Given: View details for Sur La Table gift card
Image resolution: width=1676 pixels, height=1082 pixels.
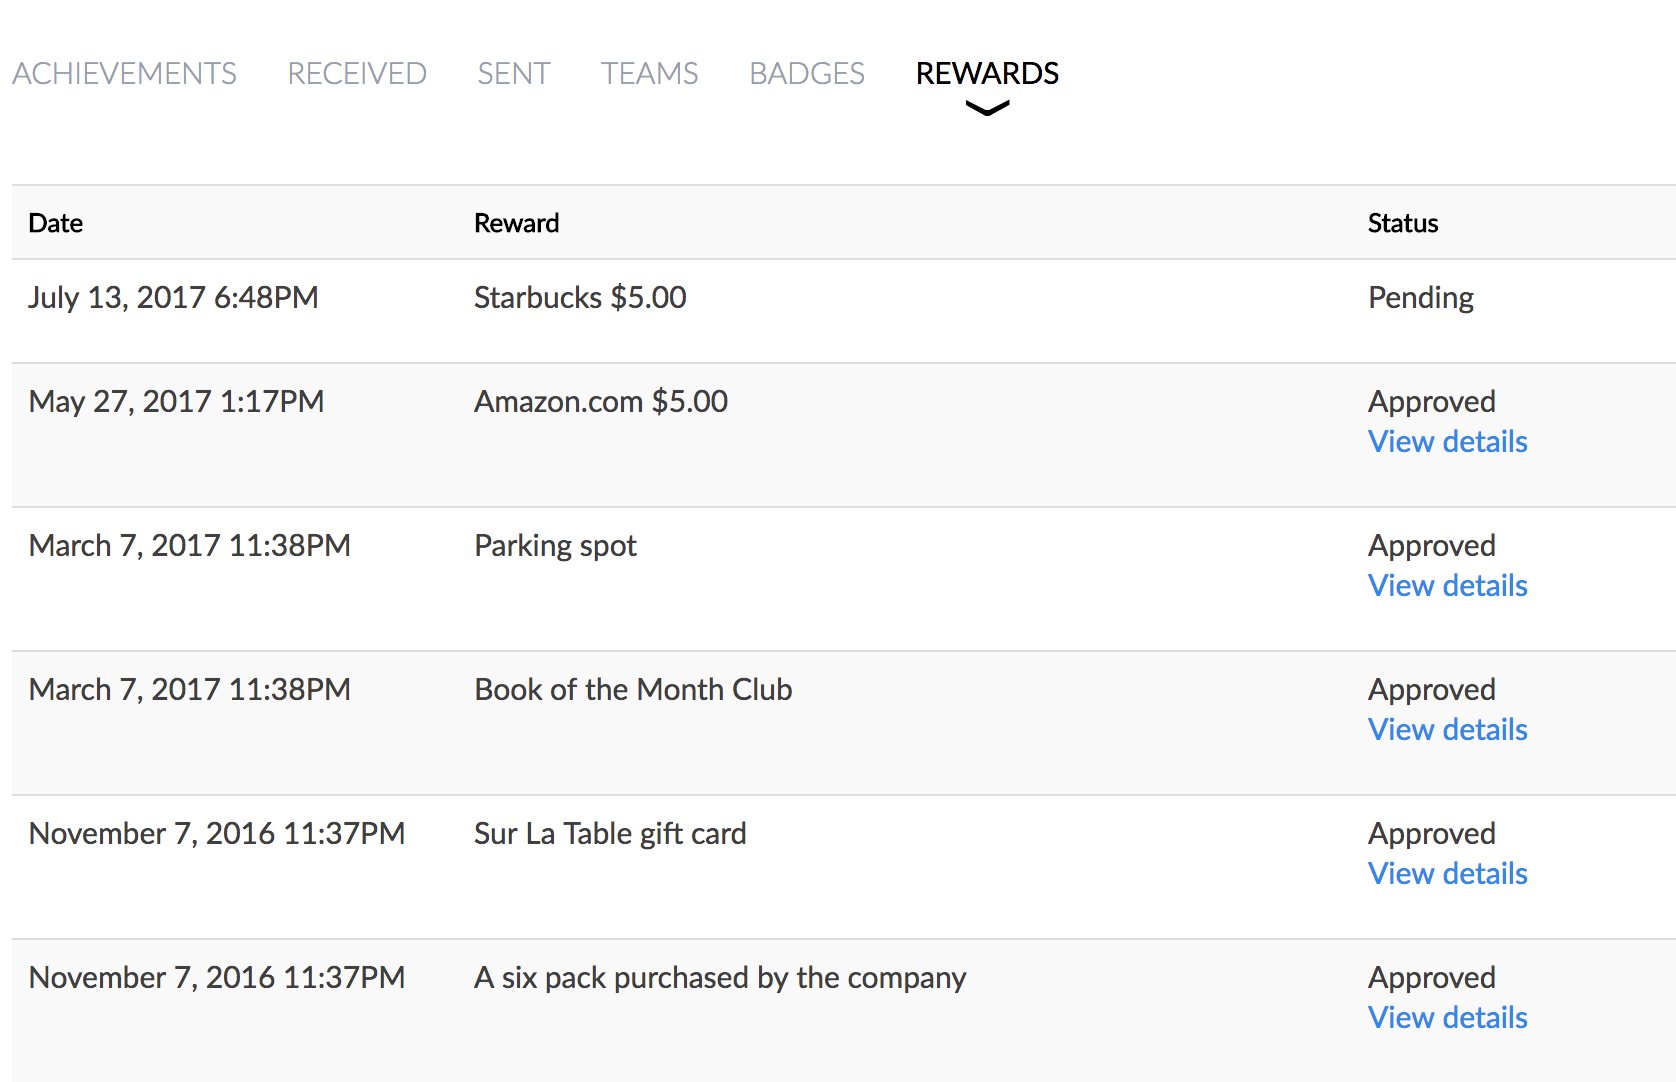Looking at the screenshot, I should (1446, 873).
